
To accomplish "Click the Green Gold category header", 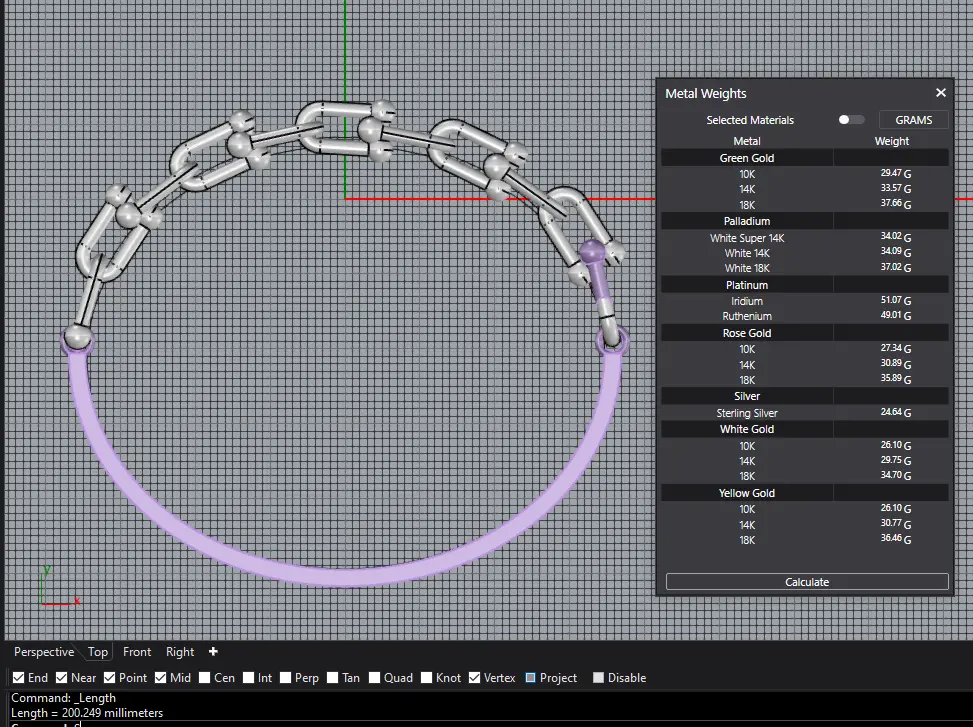I will (747, 158).
